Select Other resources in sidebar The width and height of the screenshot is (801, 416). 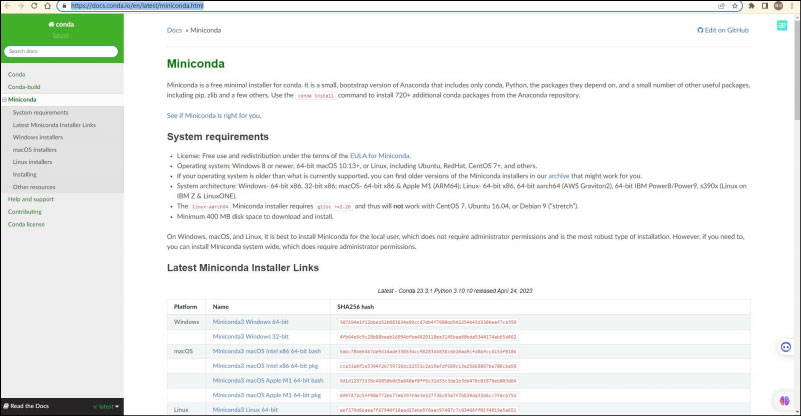34,187
